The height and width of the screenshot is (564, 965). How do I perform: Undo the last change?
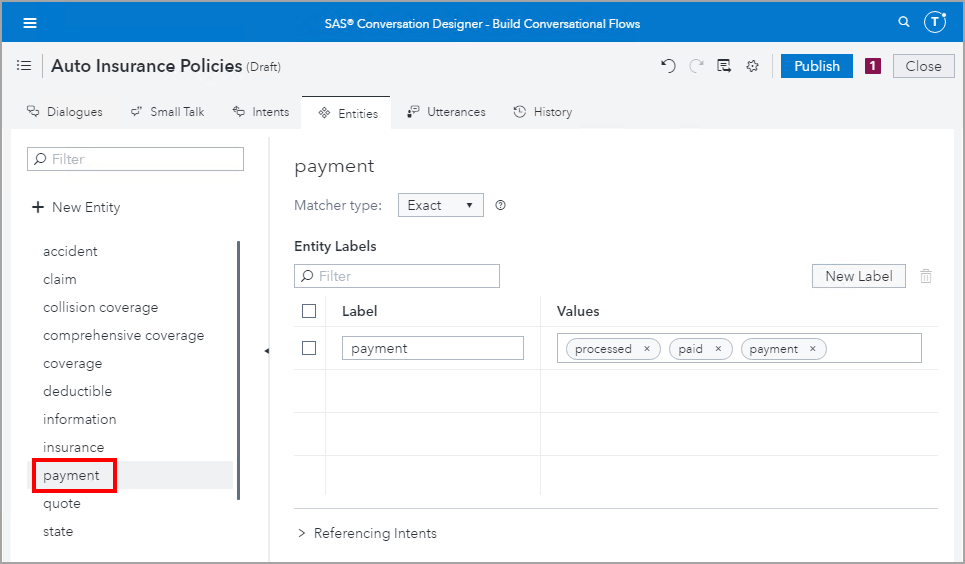coord(668,66)
